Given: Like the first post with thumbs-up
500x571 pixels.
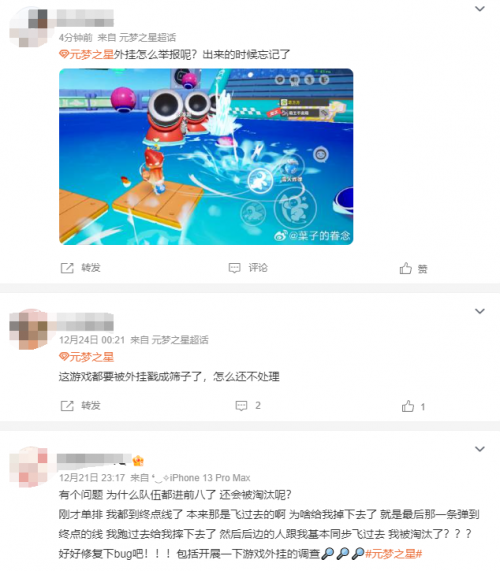Looking at the screenshot, I should (x=406, y=268).
